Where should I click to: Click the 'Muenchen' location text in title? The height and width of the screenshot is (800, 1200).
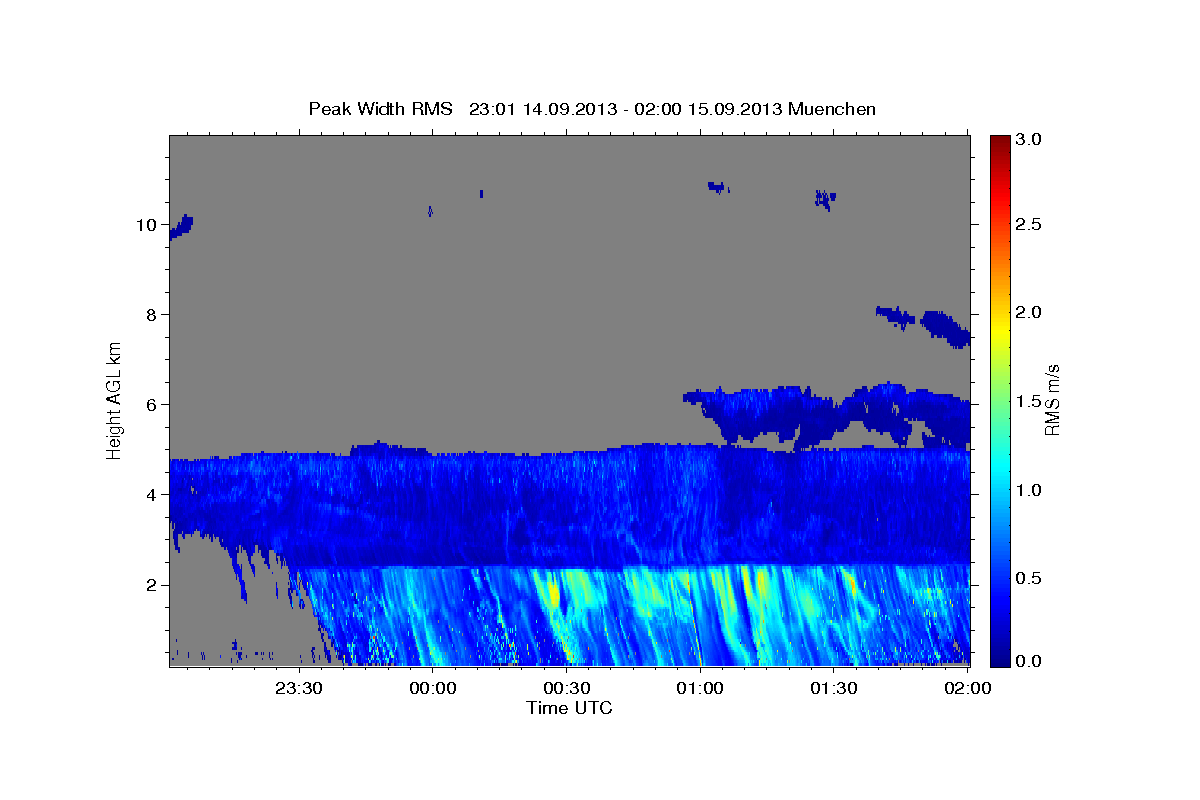click(832, 109)
